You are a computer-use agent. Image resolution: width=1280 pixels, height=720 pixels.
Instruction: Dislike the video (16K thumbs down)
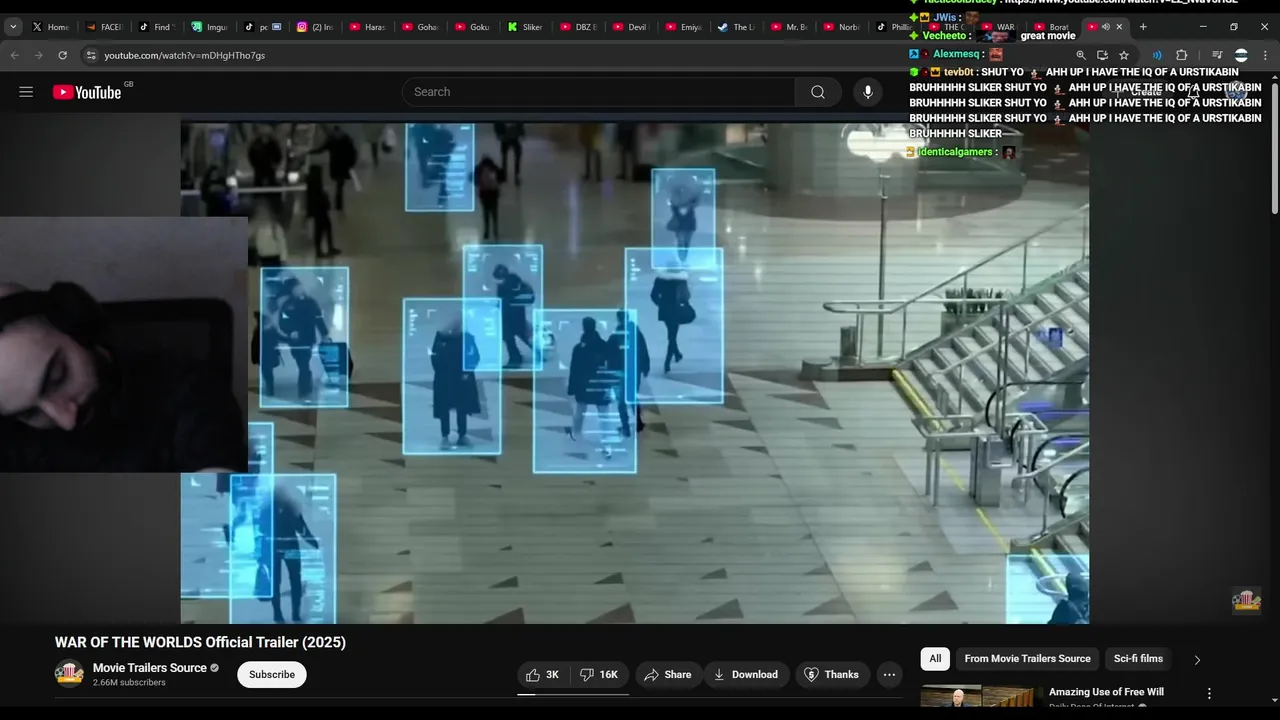tap(599, 675)
